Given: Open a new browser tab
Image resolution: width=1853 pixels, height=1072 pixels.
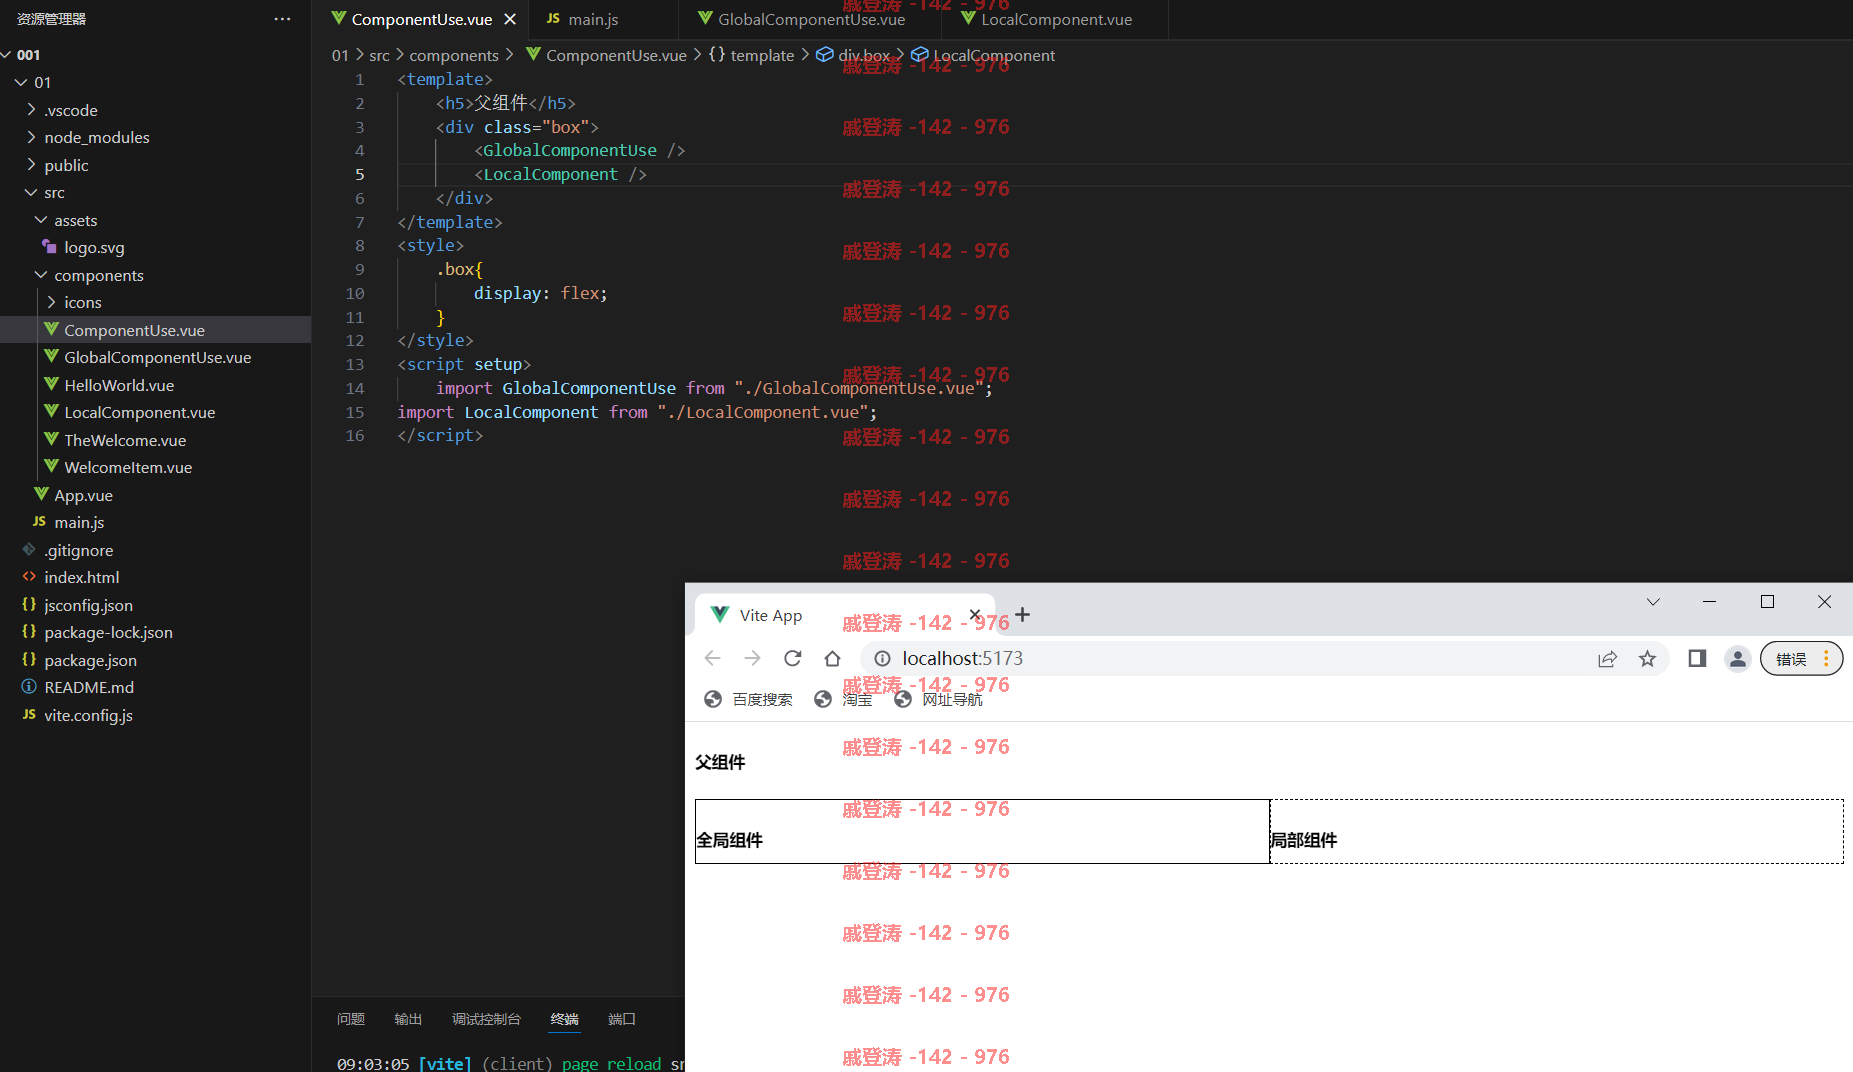Looking at the screenshot, I should pos(1022,615).
